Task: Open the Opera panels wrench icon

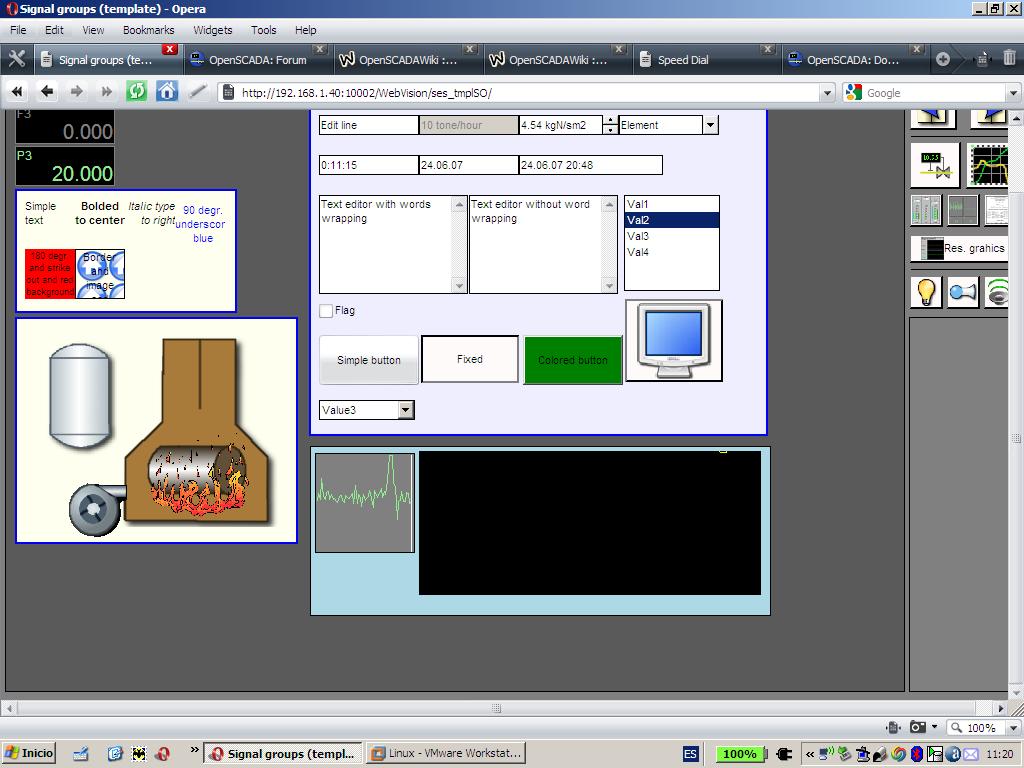Action: (x=16, y=59)
